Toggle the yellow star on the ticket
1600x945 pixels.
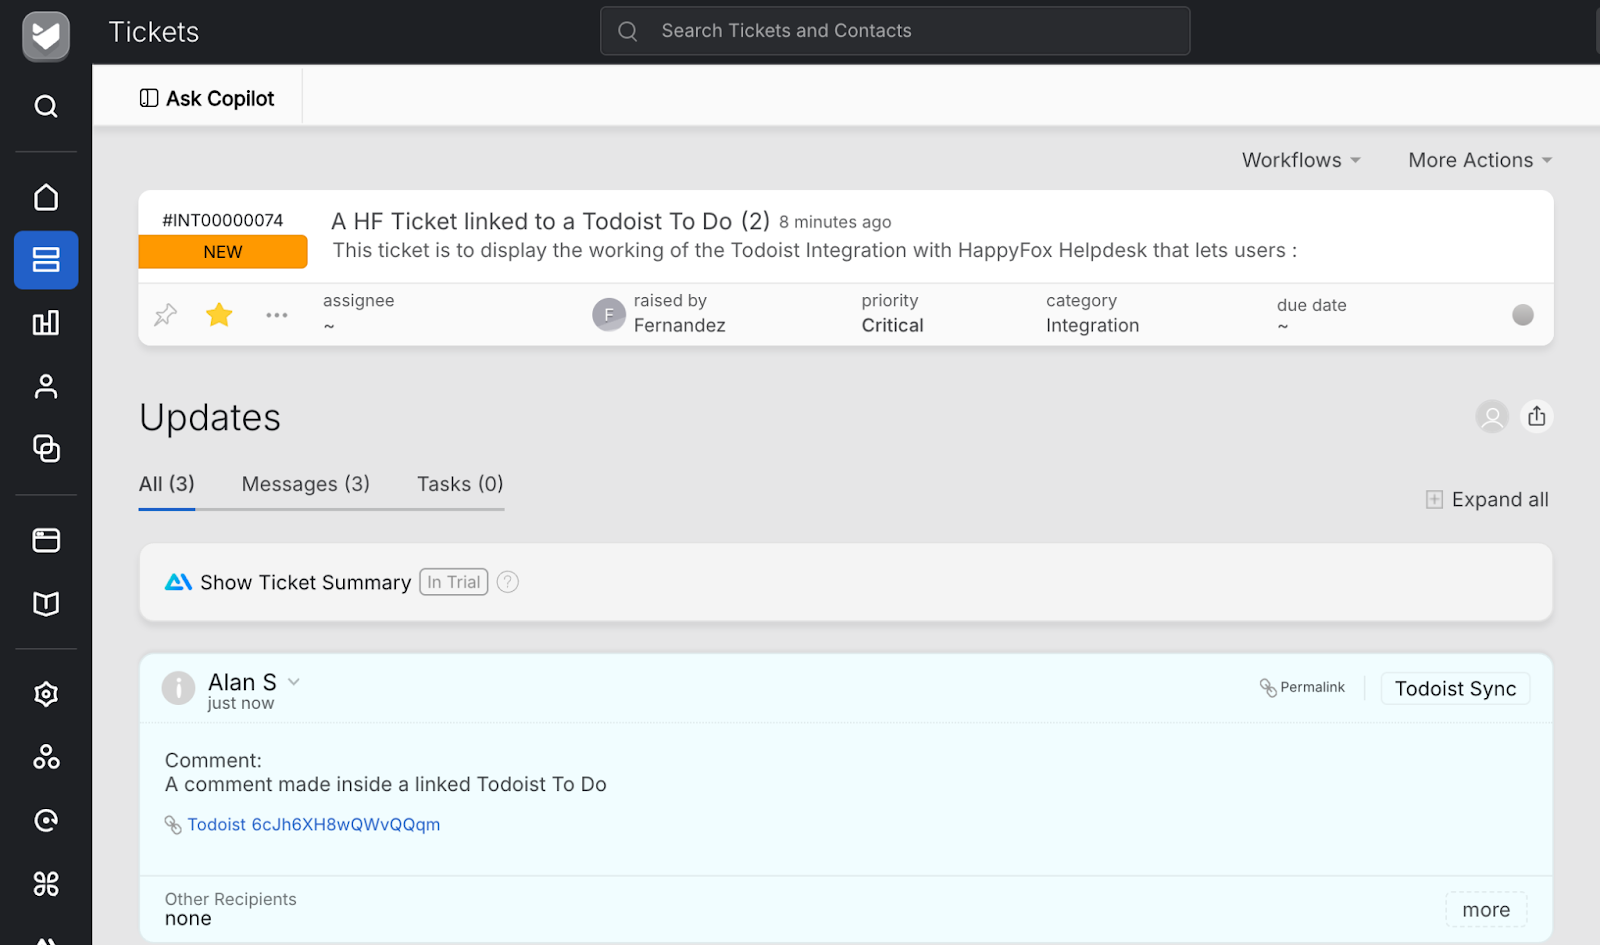(x=219, y=315)
